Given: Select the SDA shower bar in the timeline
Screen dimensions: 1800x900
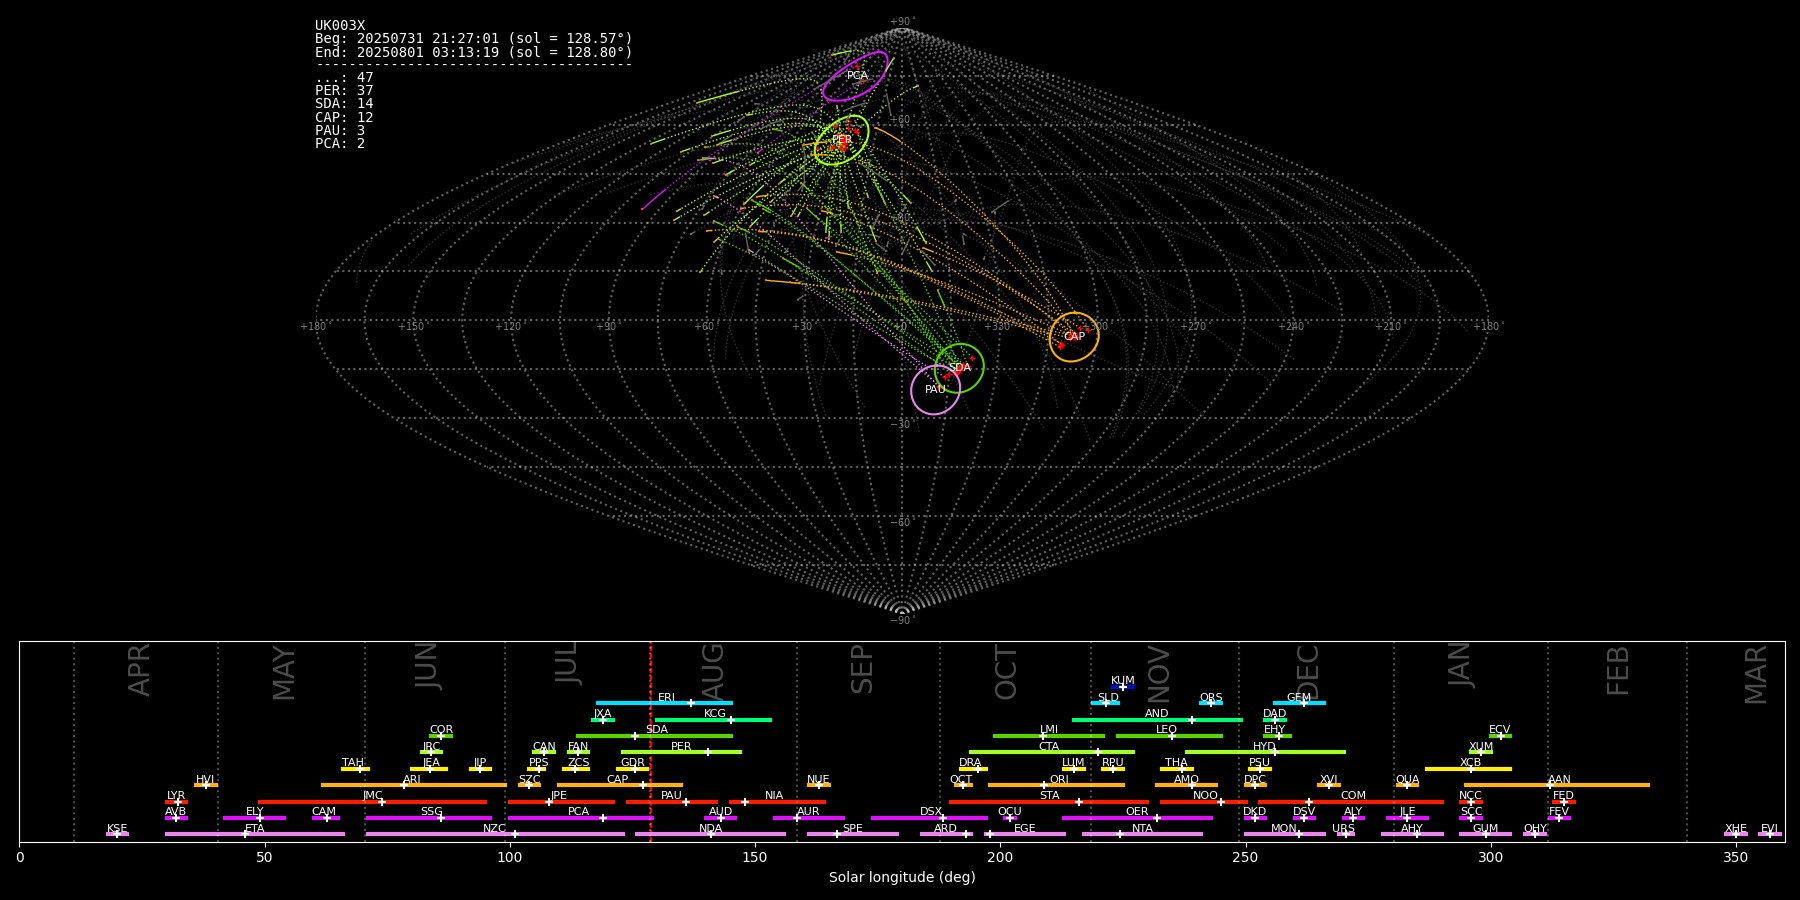Looking at the screenshot, I should (x=654, y=735).
